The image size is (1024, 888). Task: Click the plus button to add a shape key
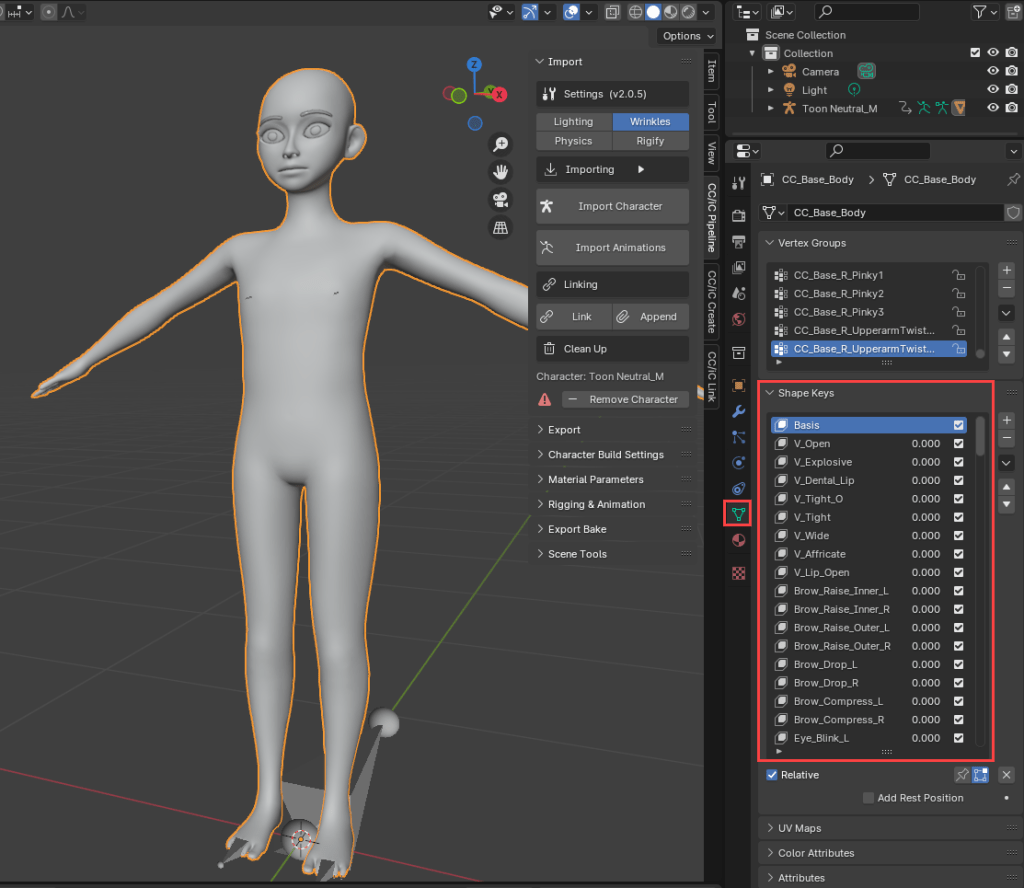[x=1007, y=421]
